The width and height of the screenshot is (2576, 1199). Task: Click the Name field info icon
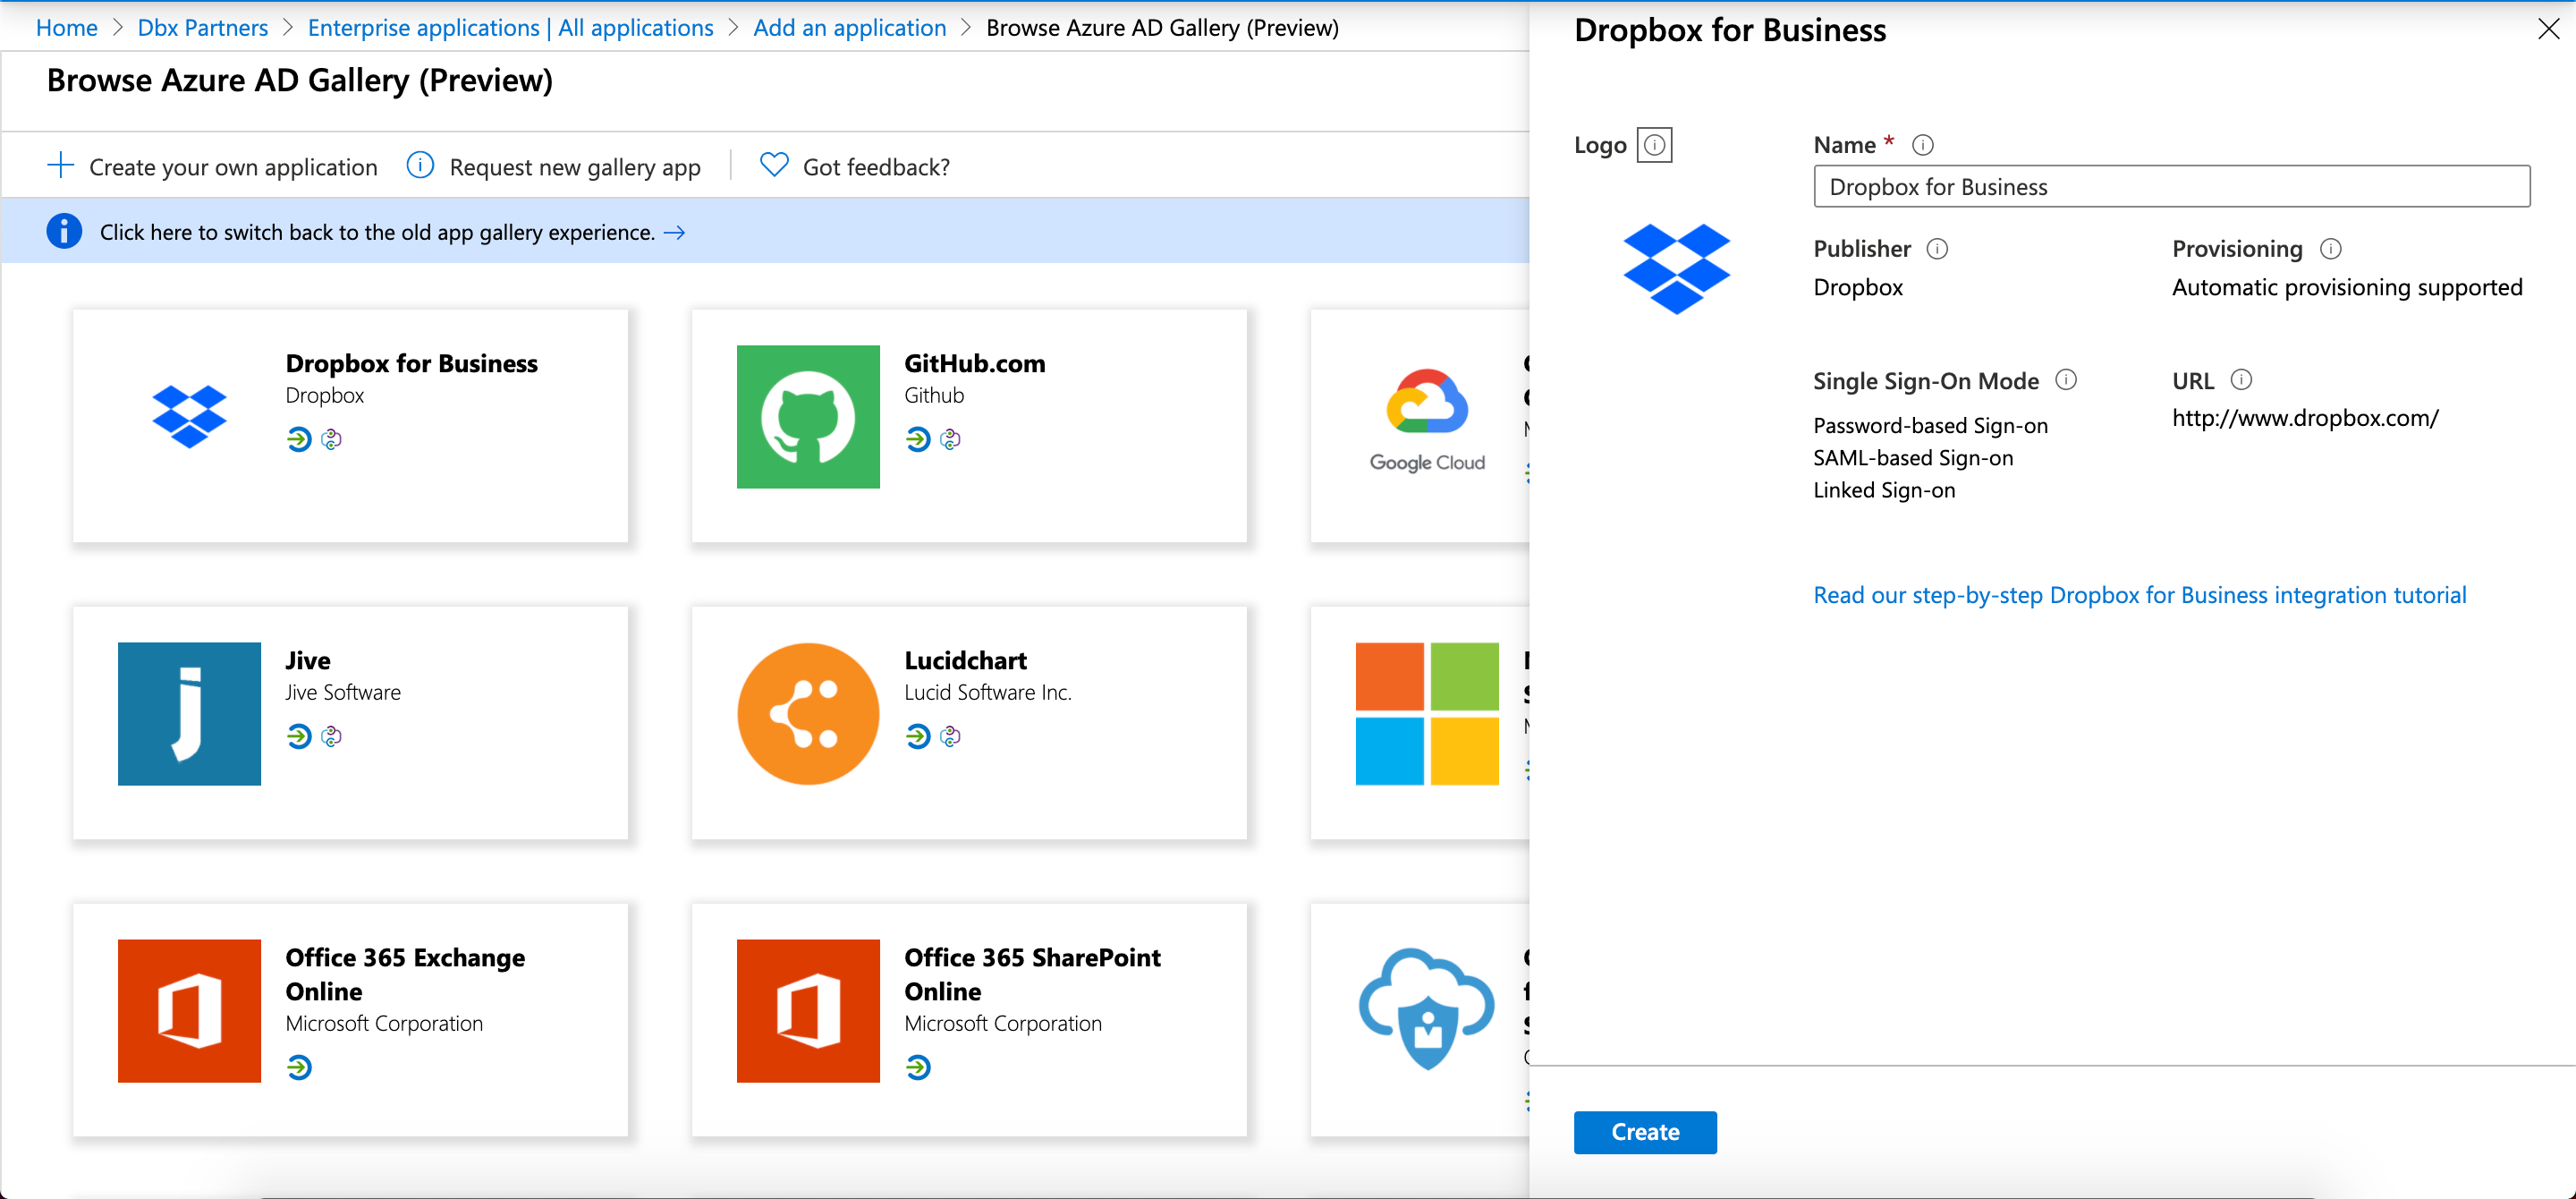click(x=1922, y=145)
